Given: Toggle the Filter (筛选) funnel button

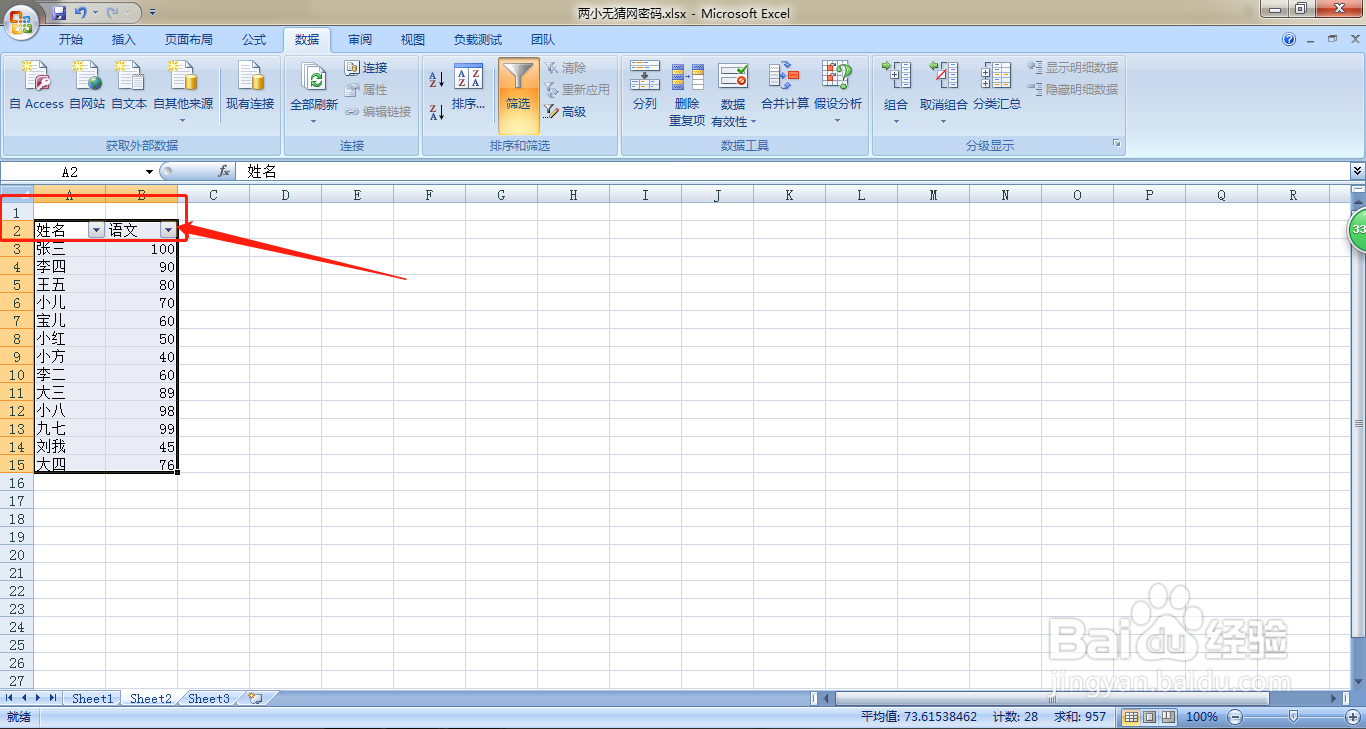Looking at the screenshot, I should [x=518, y=95].
